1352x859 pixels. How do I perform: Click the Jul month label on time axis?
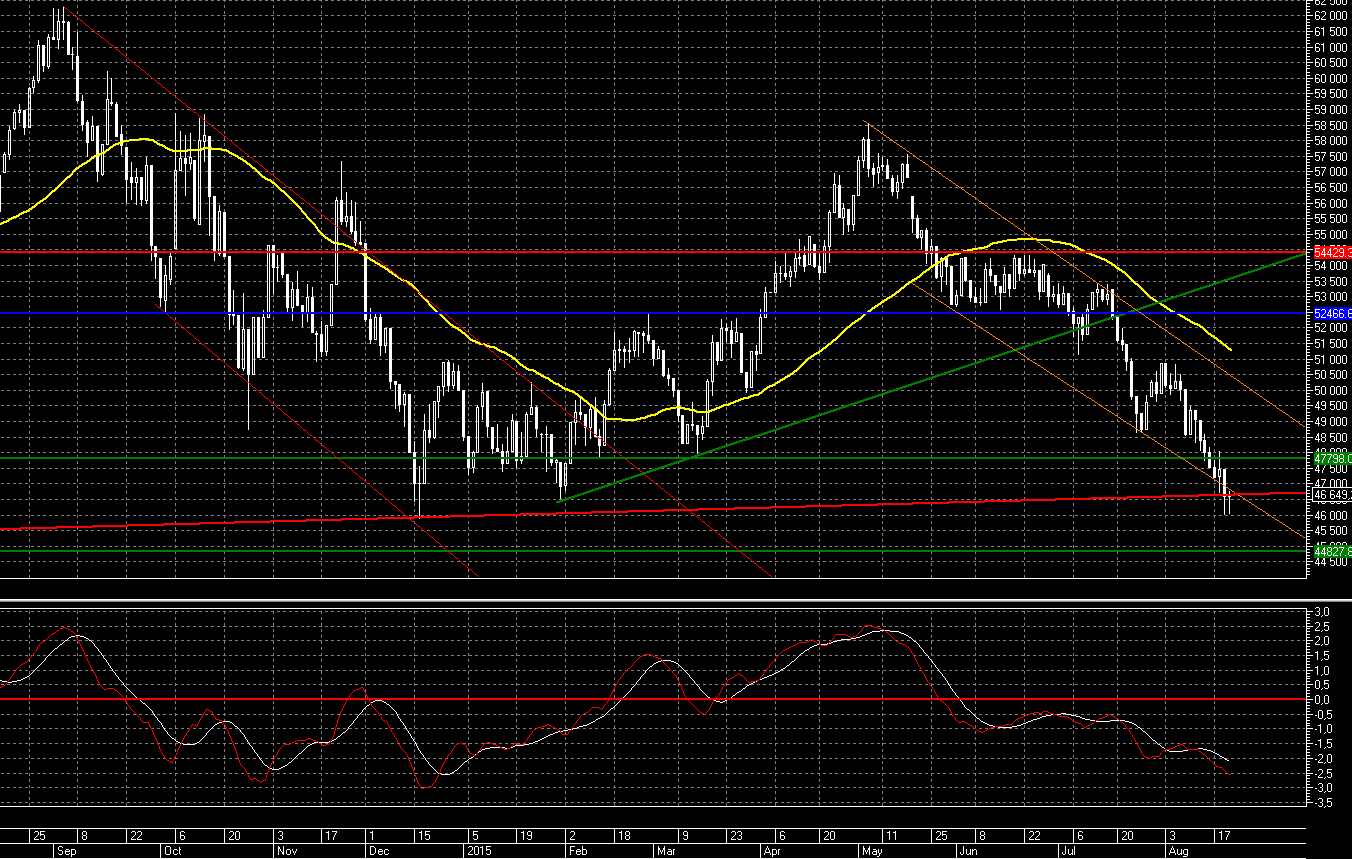1069,850
